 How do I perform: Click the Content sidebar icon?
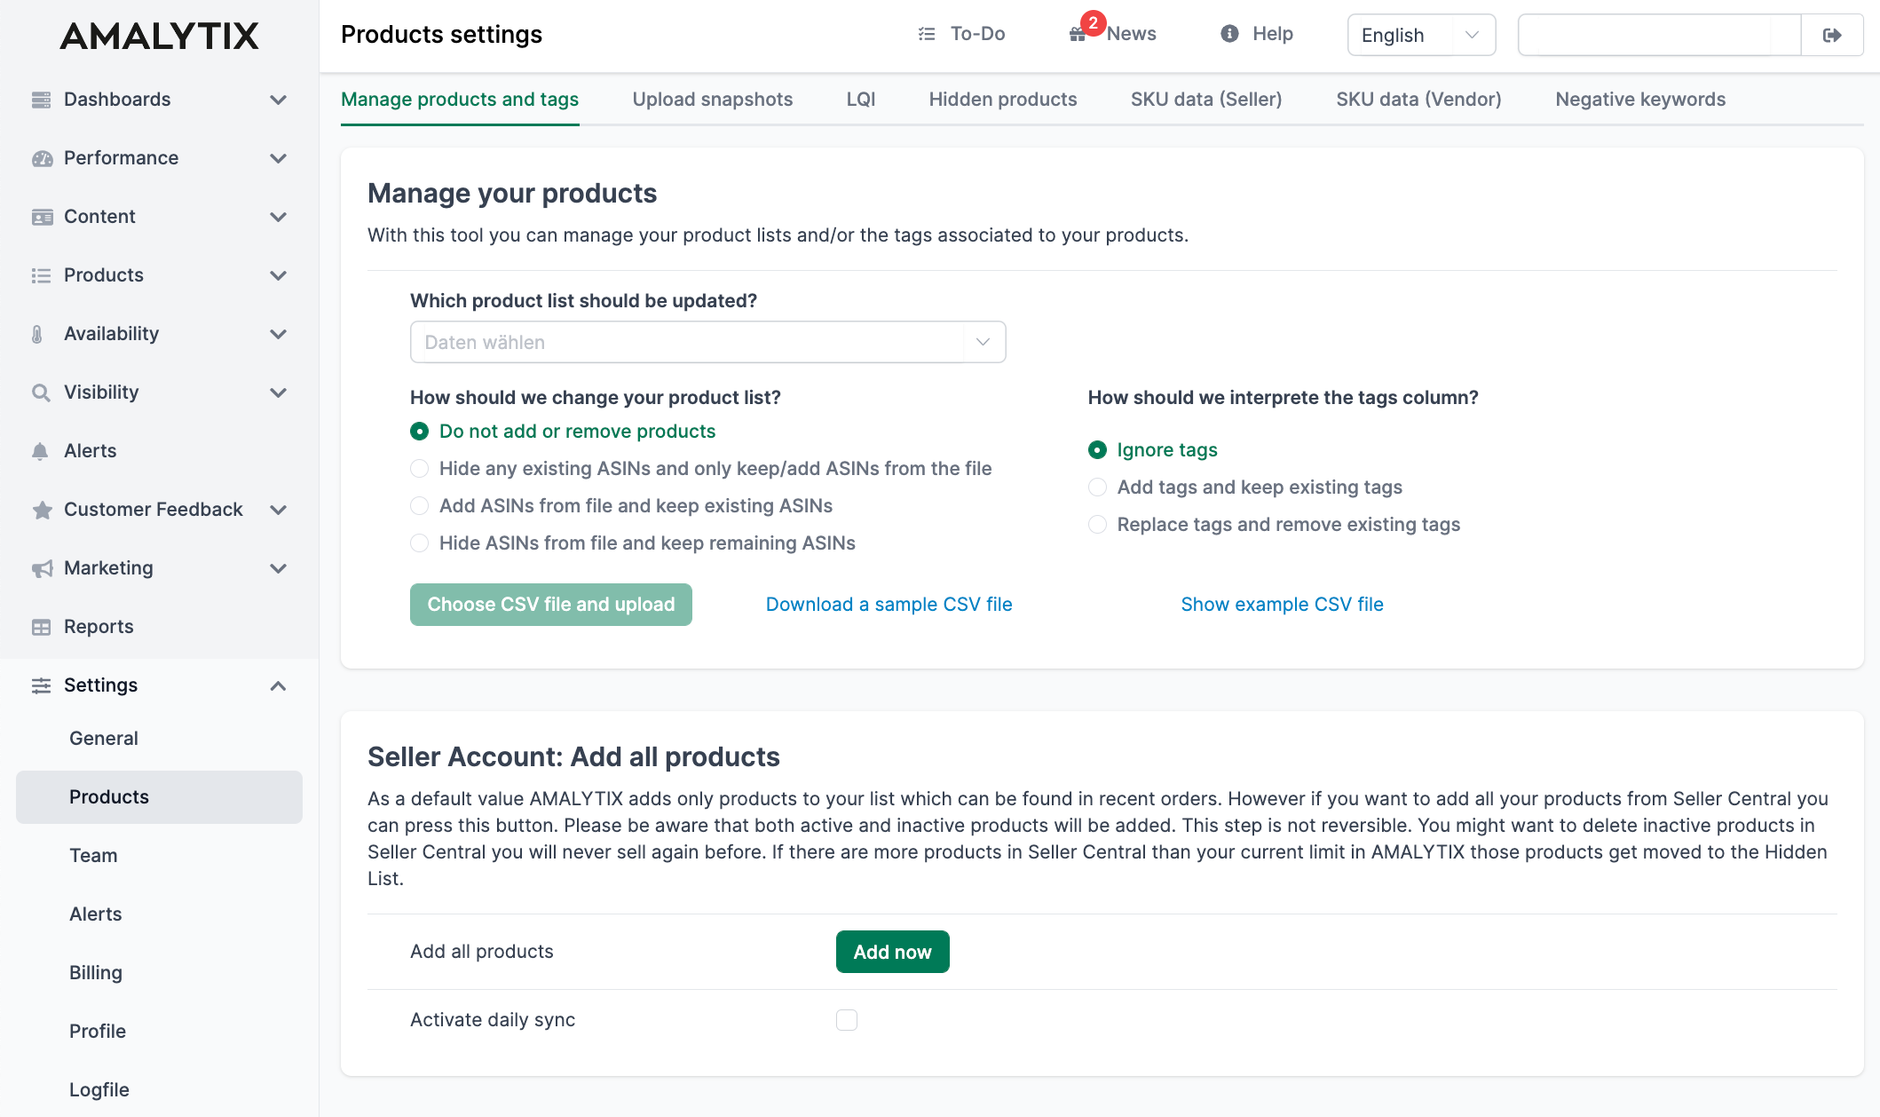click(41, 217)
